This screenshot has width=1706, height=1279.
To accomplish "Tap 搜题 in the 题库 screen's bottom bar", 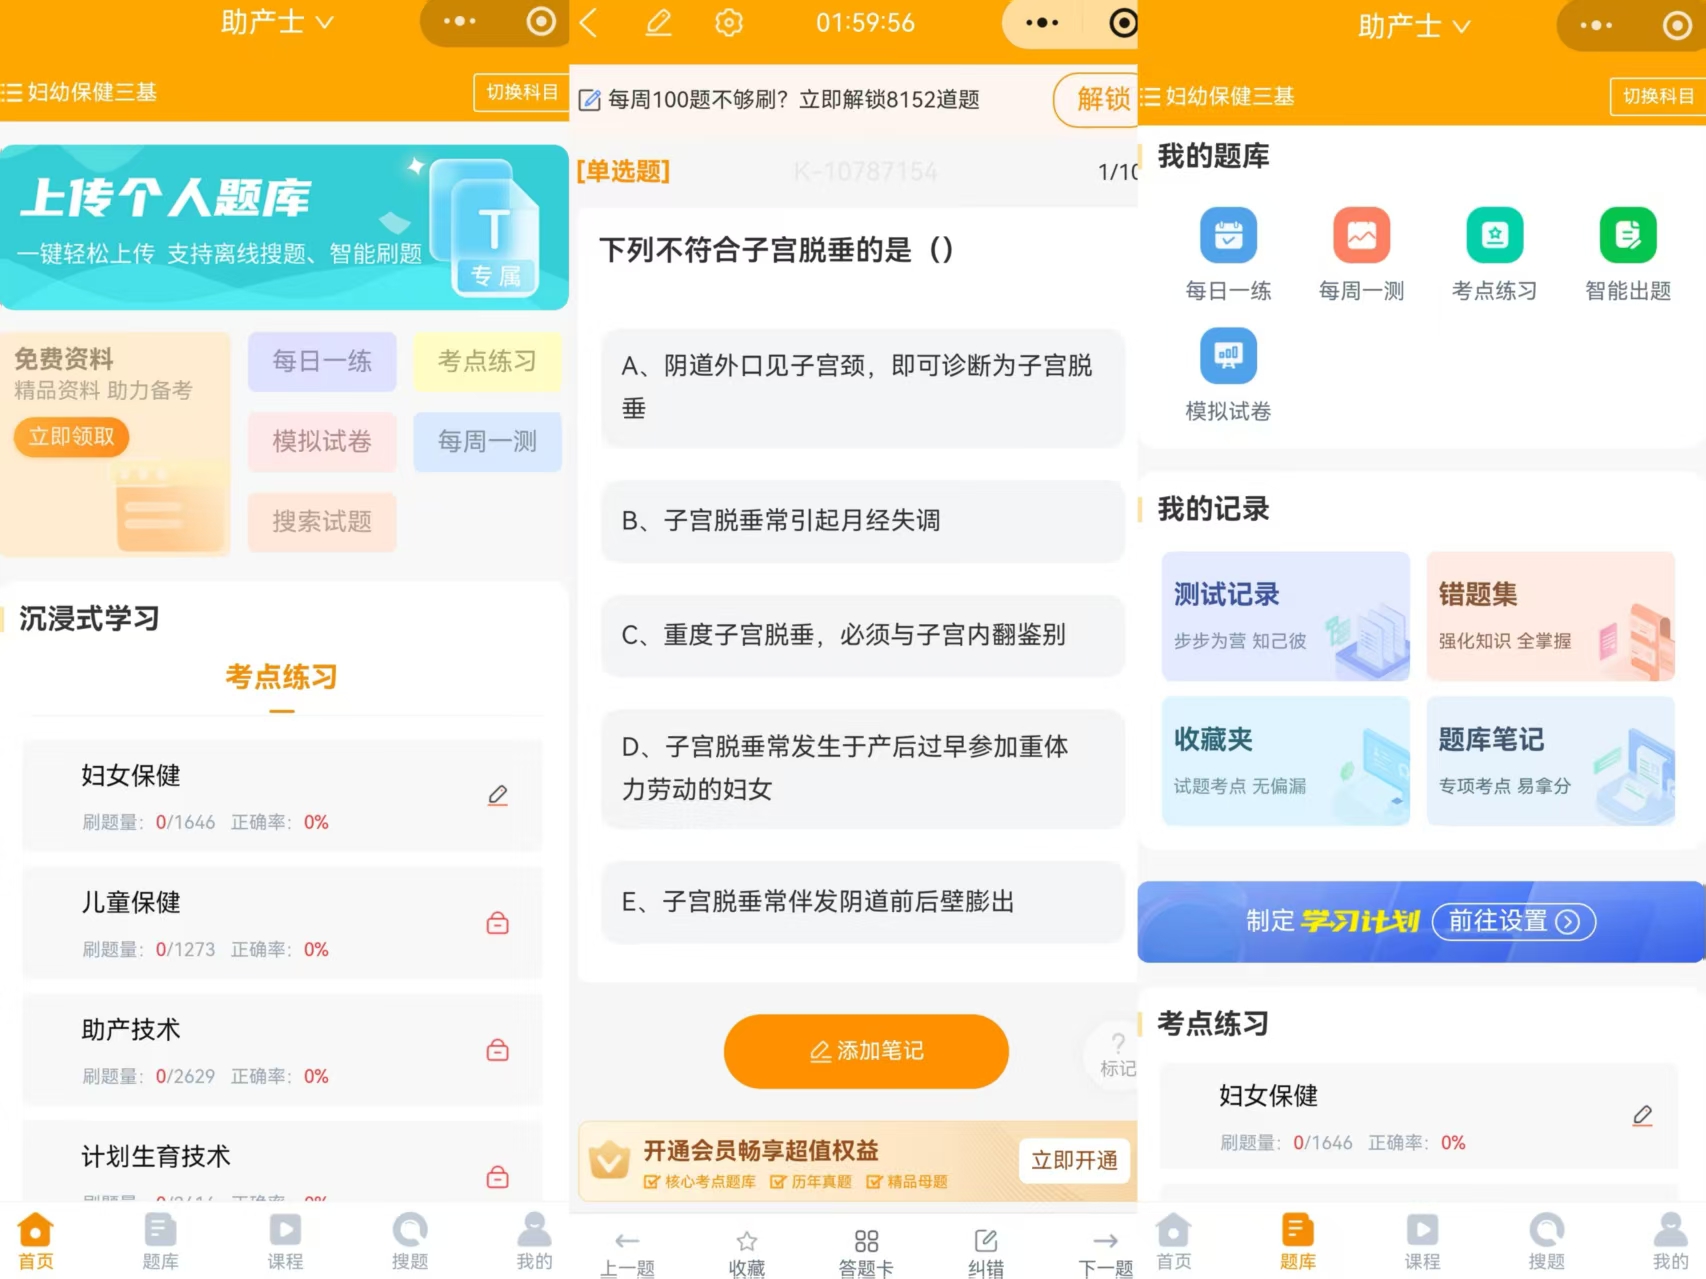I will coord(1547,1241).
